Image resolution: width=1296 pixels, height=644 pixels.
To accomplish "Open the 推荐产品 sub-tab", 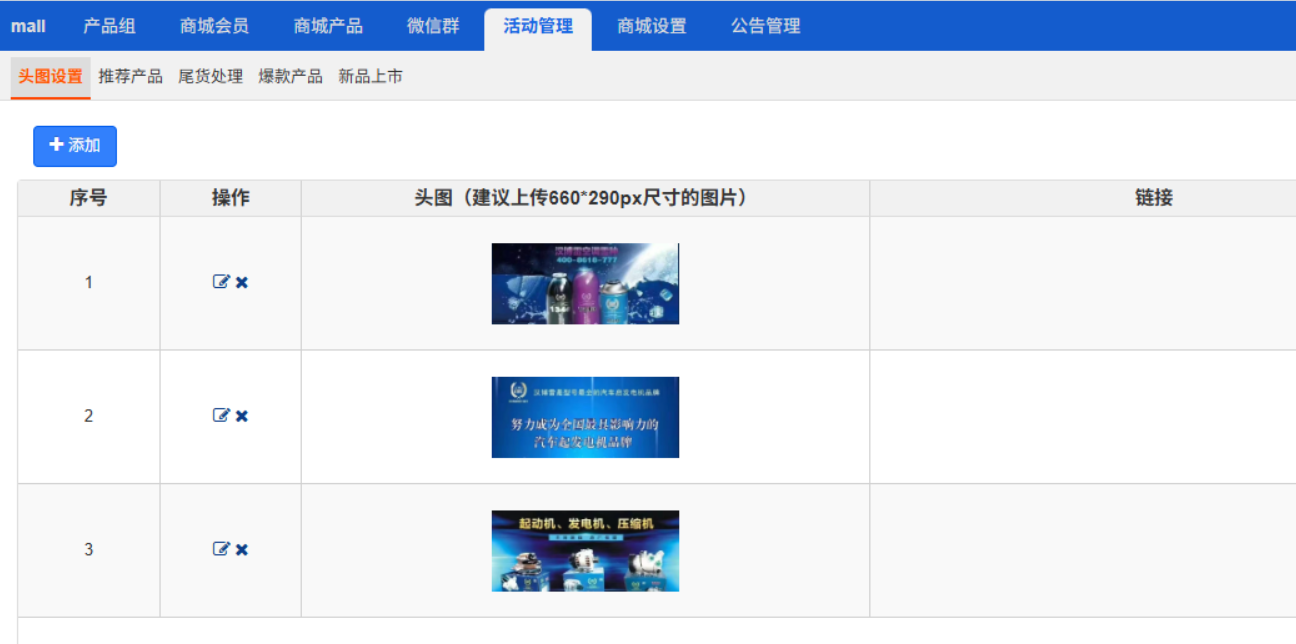I will [130, 77].
